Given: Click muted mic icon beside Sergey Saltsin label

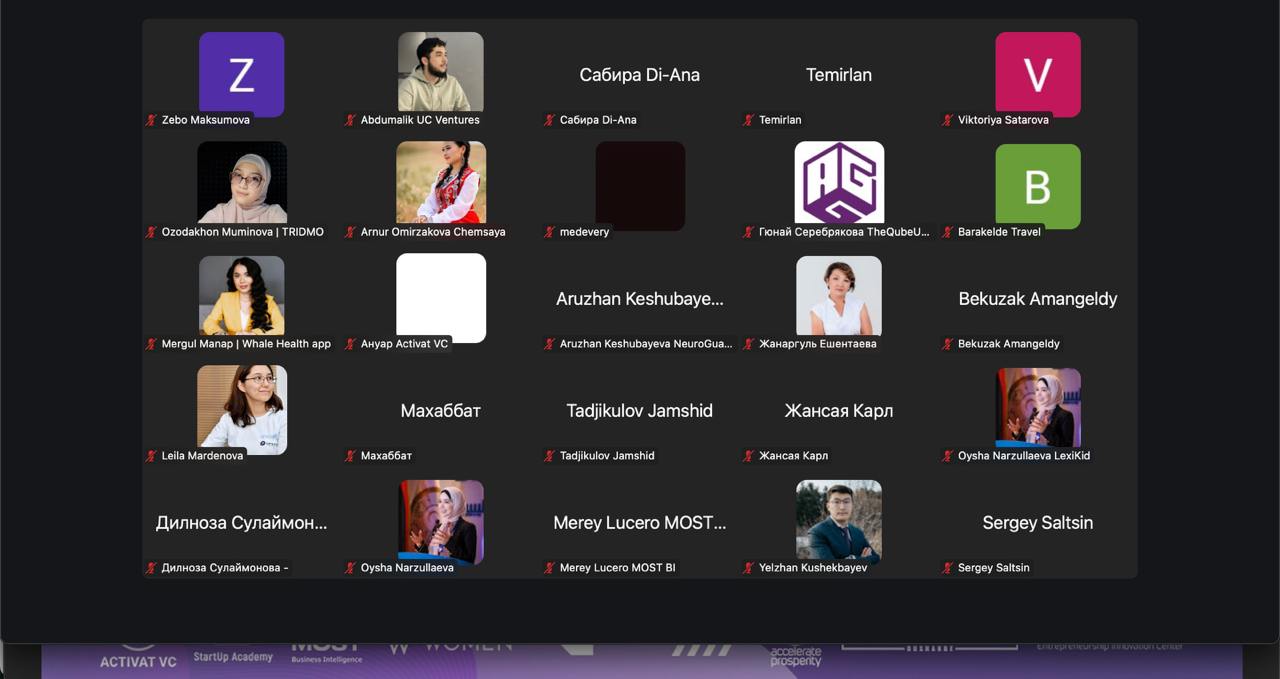Looking at the screenshot, I should pyautogui.click(x=948, y=568).
